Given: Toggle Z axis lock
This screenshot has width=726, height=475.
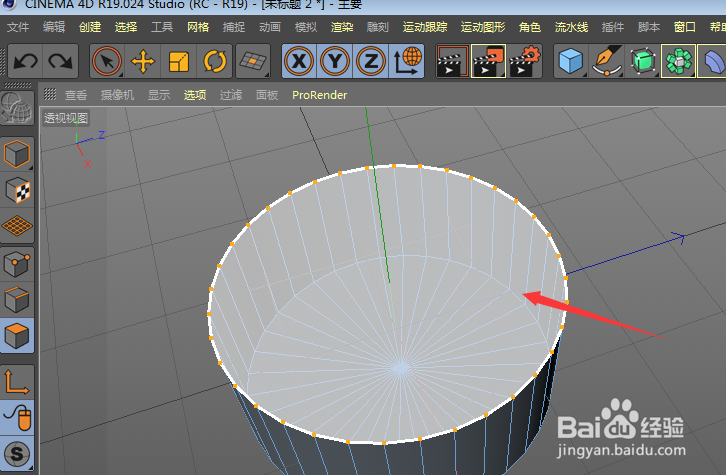Looking at the screenshot, I should [x=371, y=61].
